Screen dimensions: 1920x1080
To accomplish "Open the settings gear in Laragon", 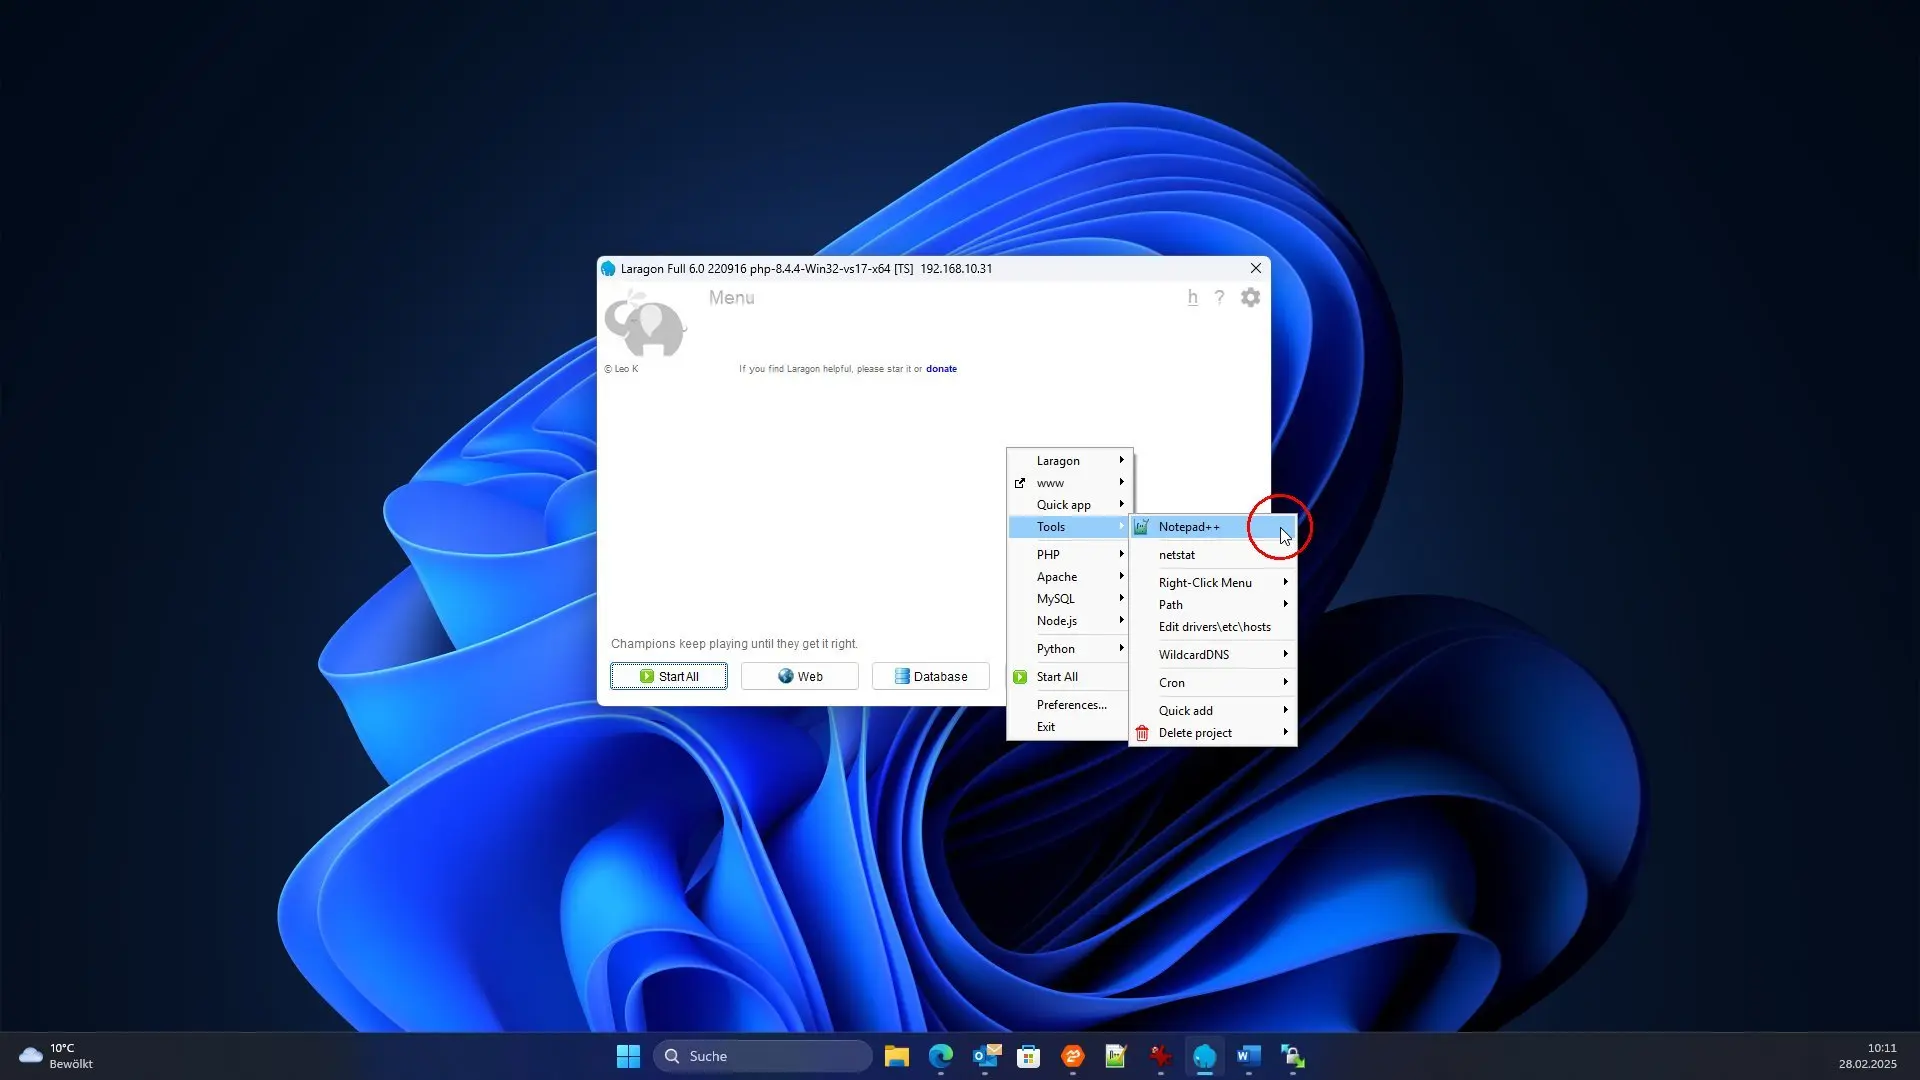I will click(1250, 298).
